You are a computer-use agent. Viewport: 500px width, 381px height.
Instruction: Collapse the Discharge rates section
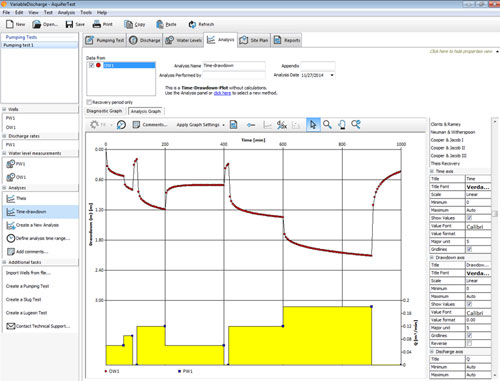pyautogui.click(x=4, y=136)
